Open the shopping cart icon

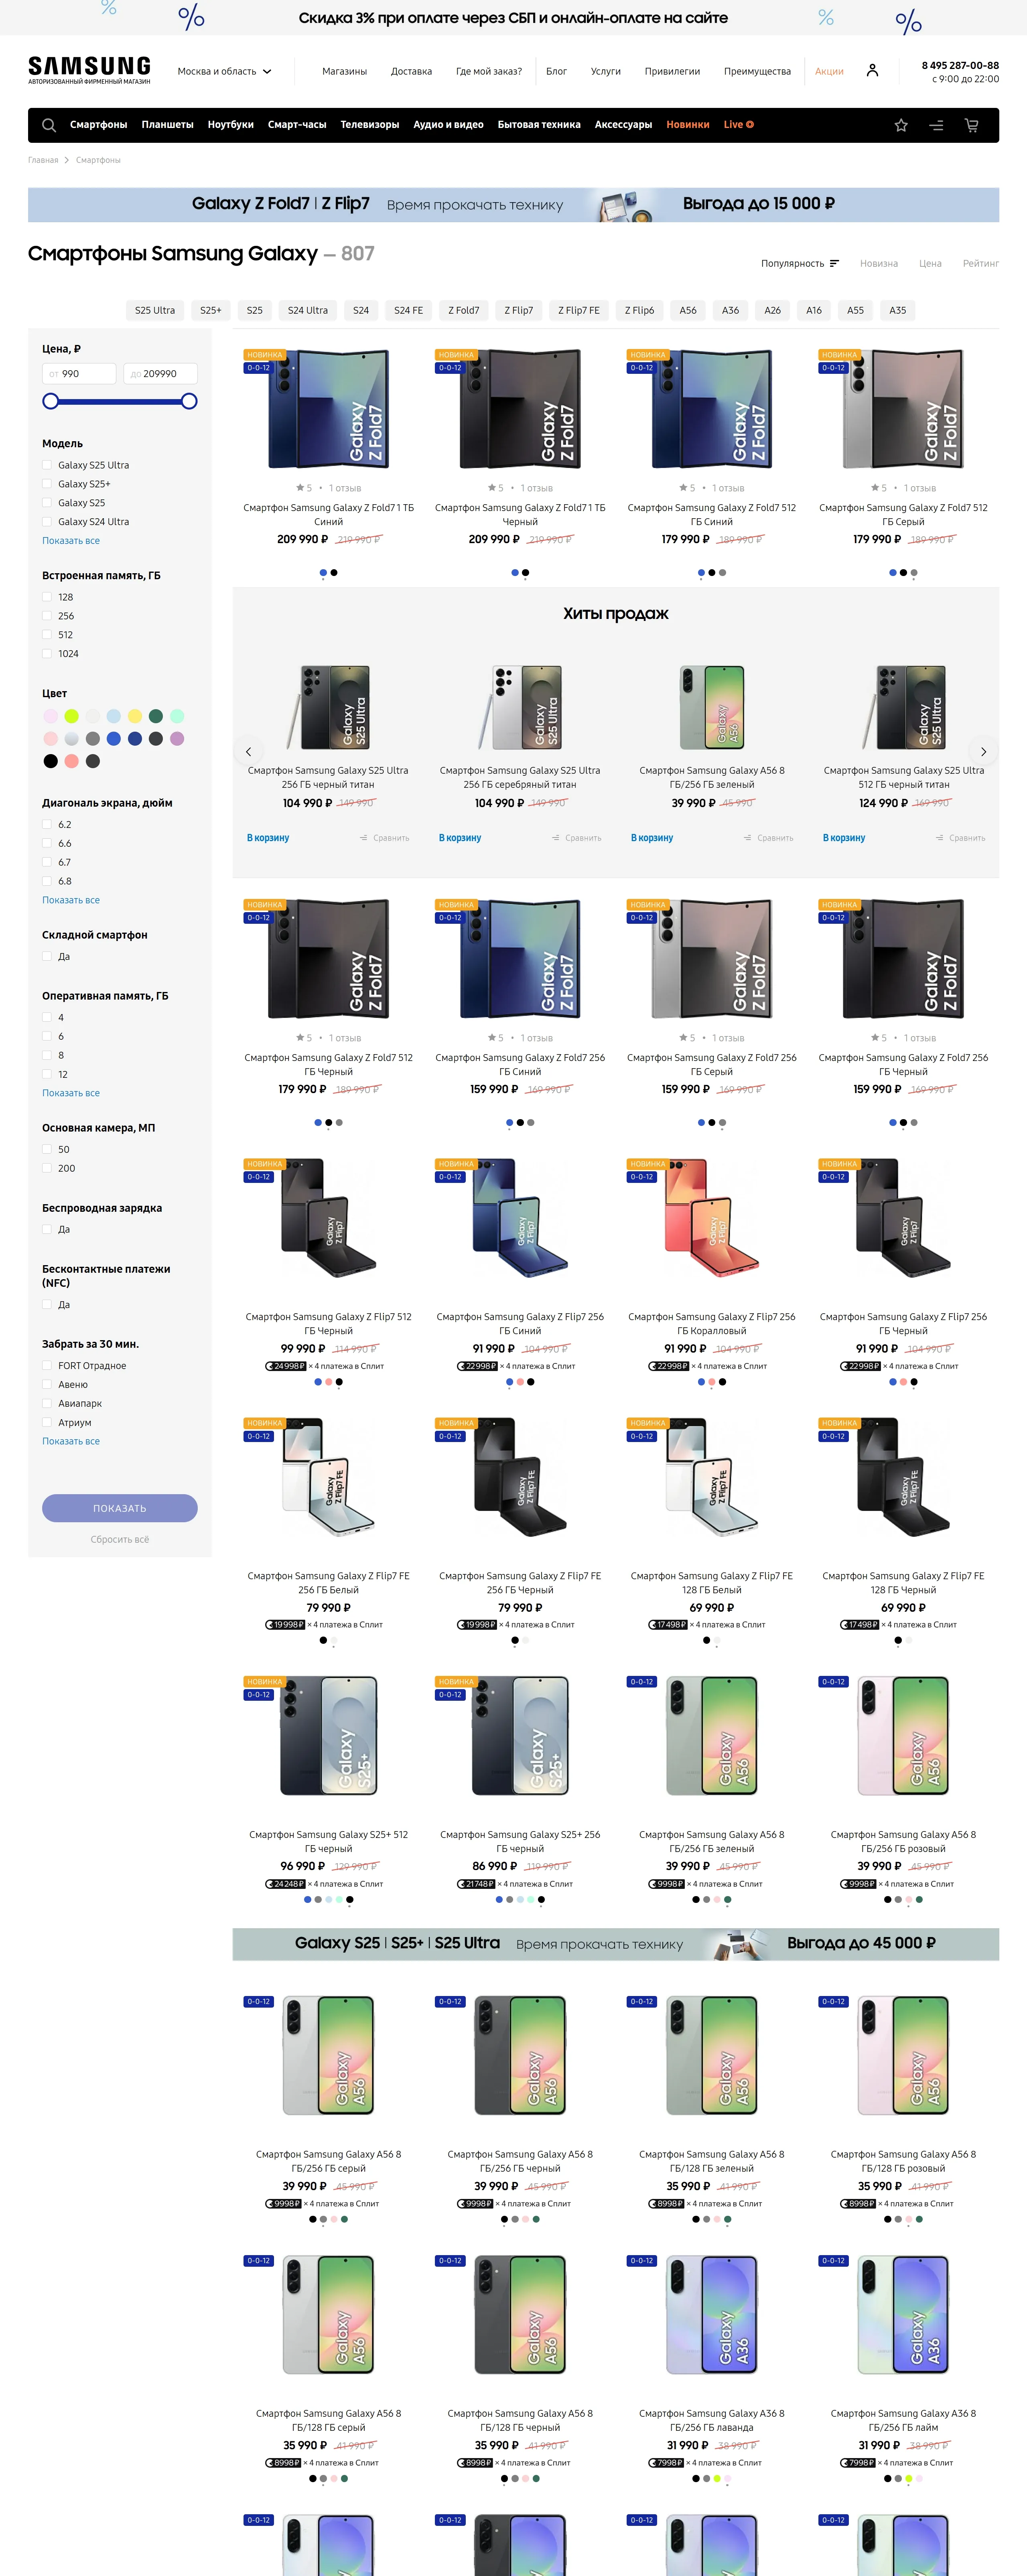tap(971, 125)
